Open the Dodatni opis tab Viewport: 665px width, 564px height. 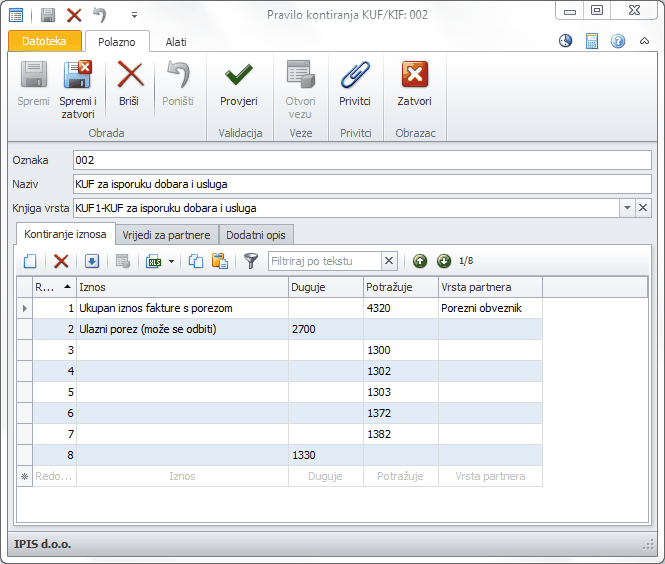tap(256, 235)
